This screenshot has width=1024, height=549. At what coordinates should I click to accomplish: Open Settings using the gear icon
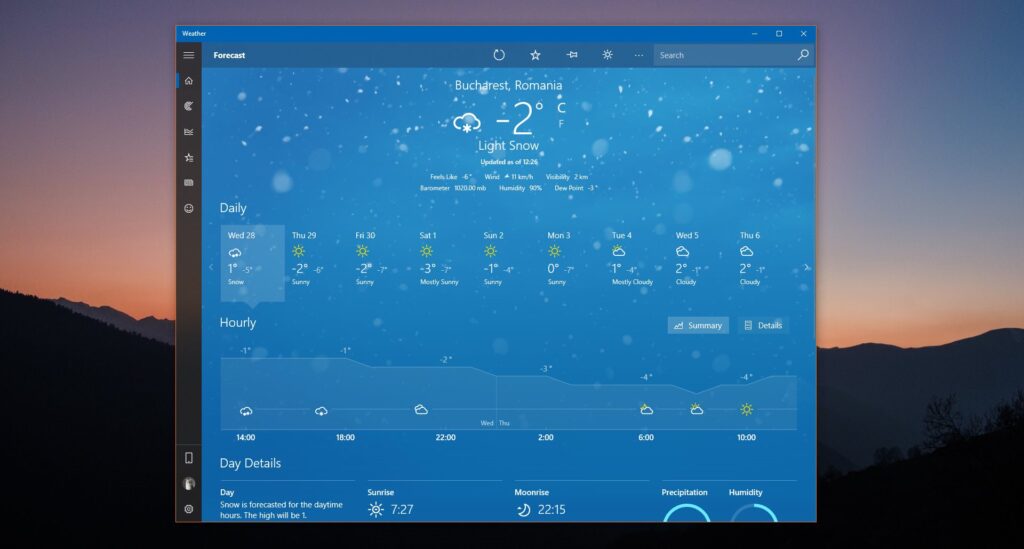tap(189, 509)
